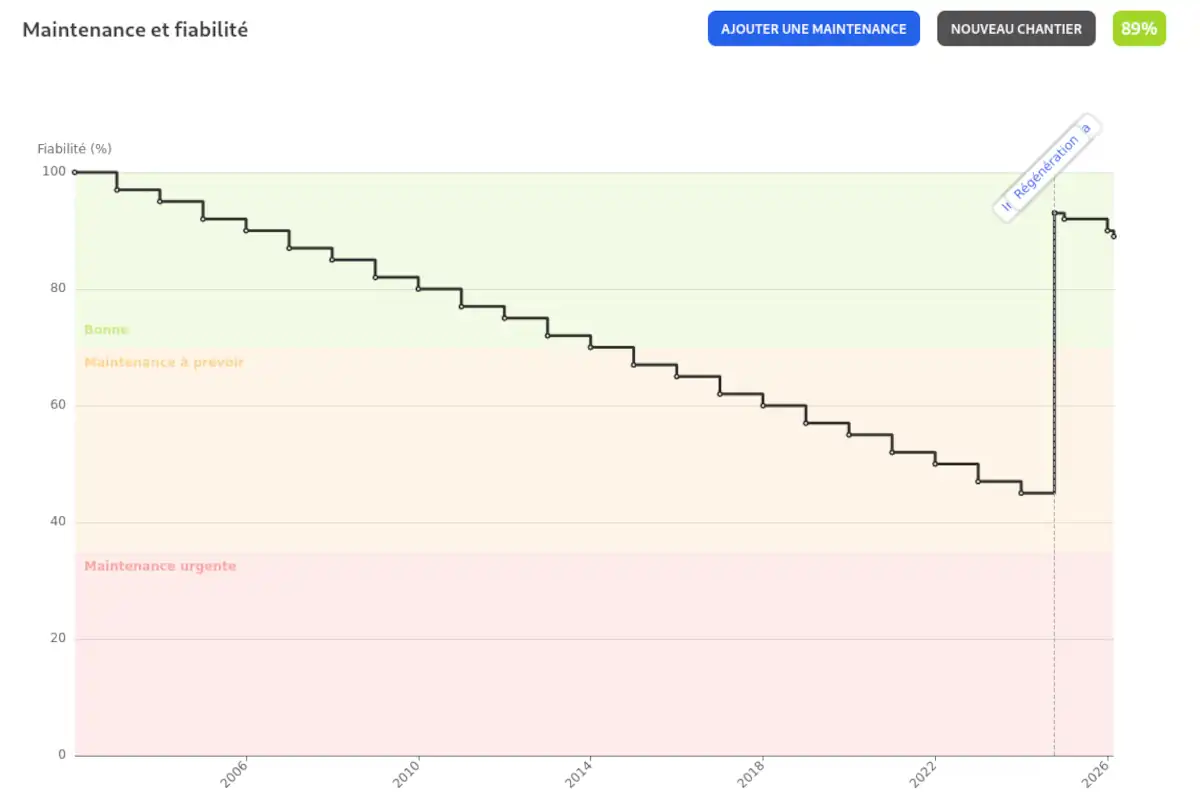The width and height of the screenshot is (1200, 800).
Task: Click the Maintenance et fiabilité heading
Action: (135, 29)
